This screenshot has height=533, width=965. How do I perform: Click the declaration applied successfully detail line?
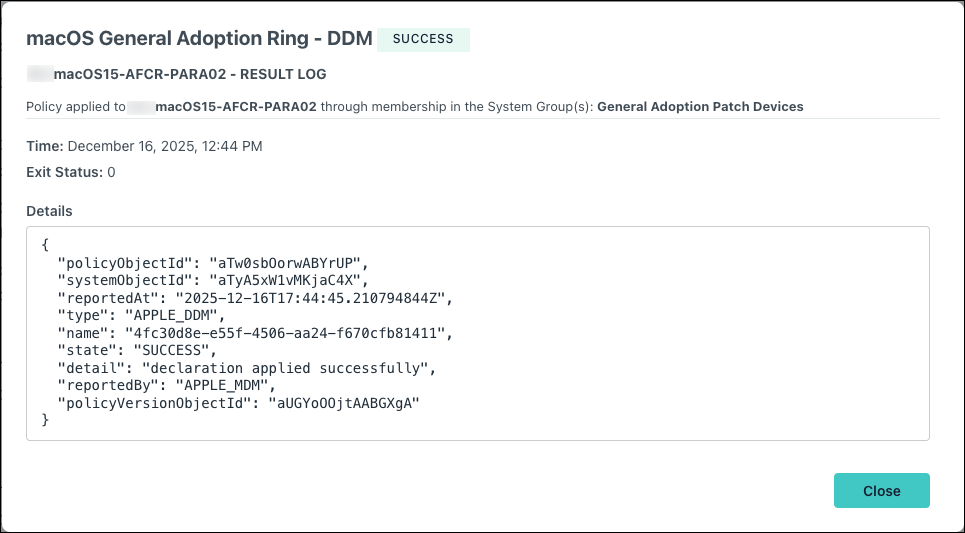click(x=247, y=368)
